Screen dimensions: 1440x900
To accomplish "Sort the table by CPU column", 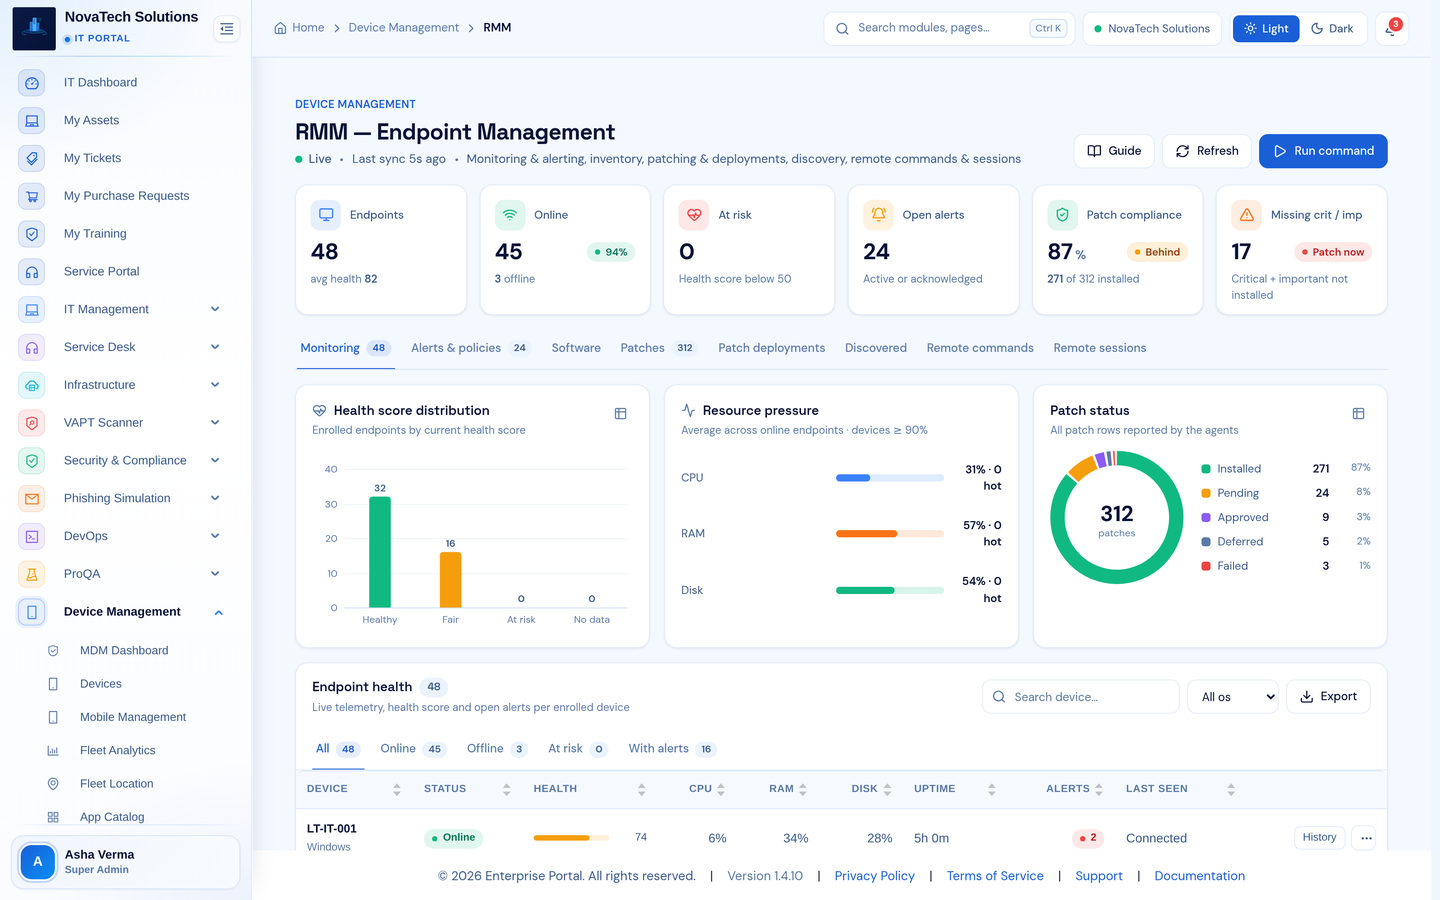I will coord(707,789).
